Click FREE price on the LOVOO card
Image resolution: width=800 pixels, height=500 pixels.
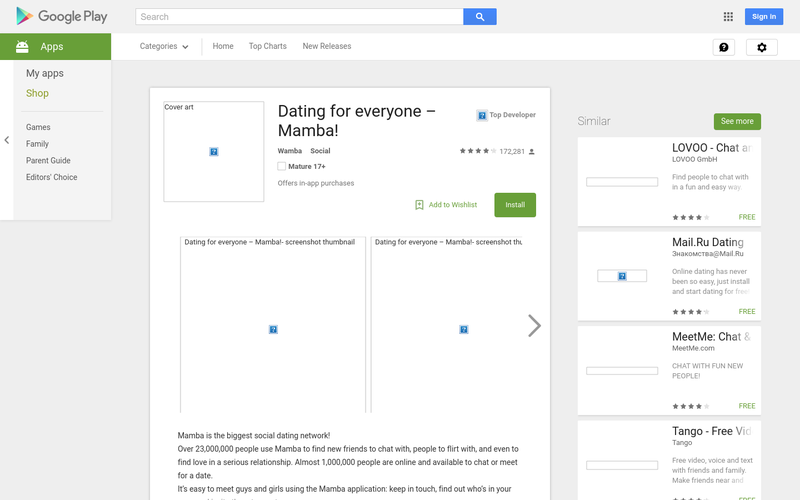pyautogui.click(x=747, y=217)
